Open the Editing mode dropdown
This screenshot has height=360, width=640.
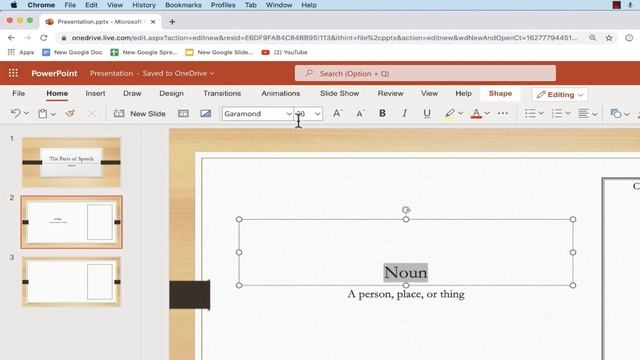(560, 95)
